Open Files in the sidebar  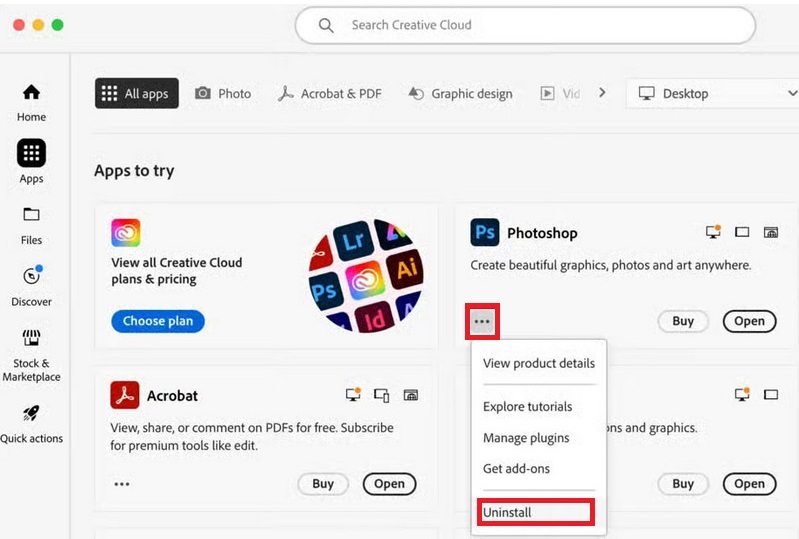click(x=31, y=226)
